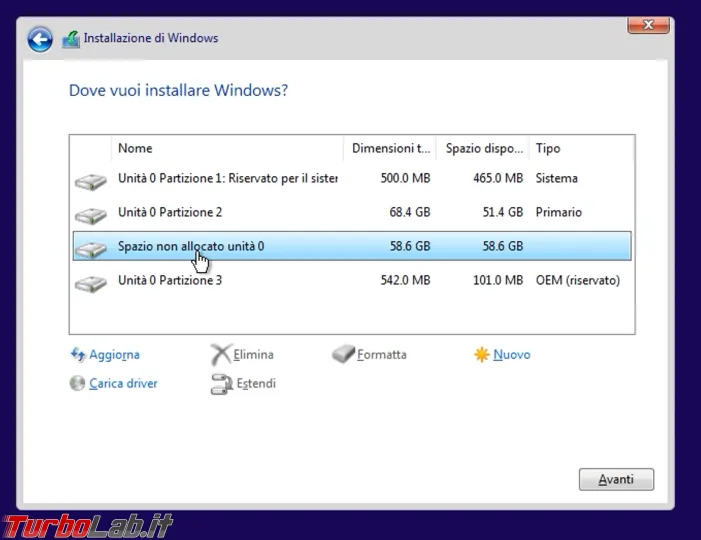Click the Aggiorna refresh arrows icon

coord(78,354)
